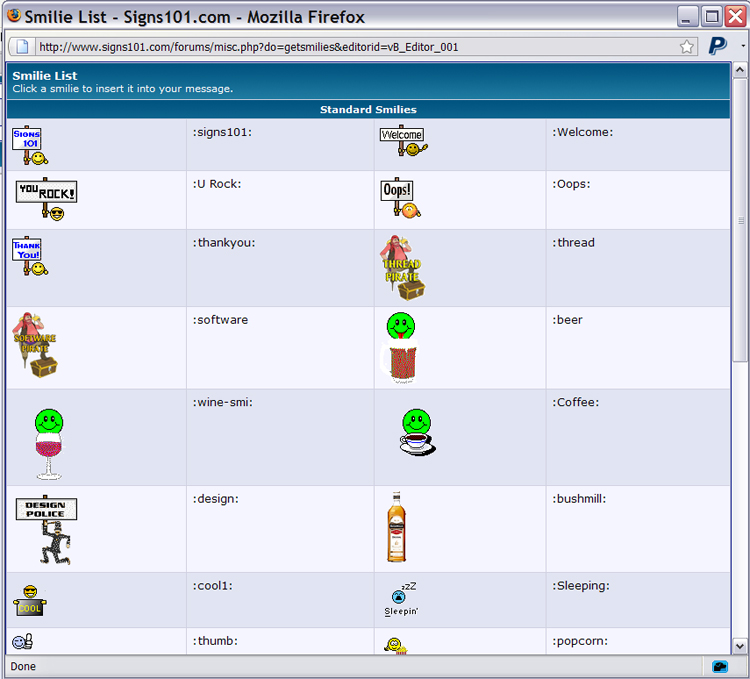Image resolution: width=750 pixels, height=679 pixels.
Task: Insert the Welcome sign smilie
Action: (x=404, y=141)
